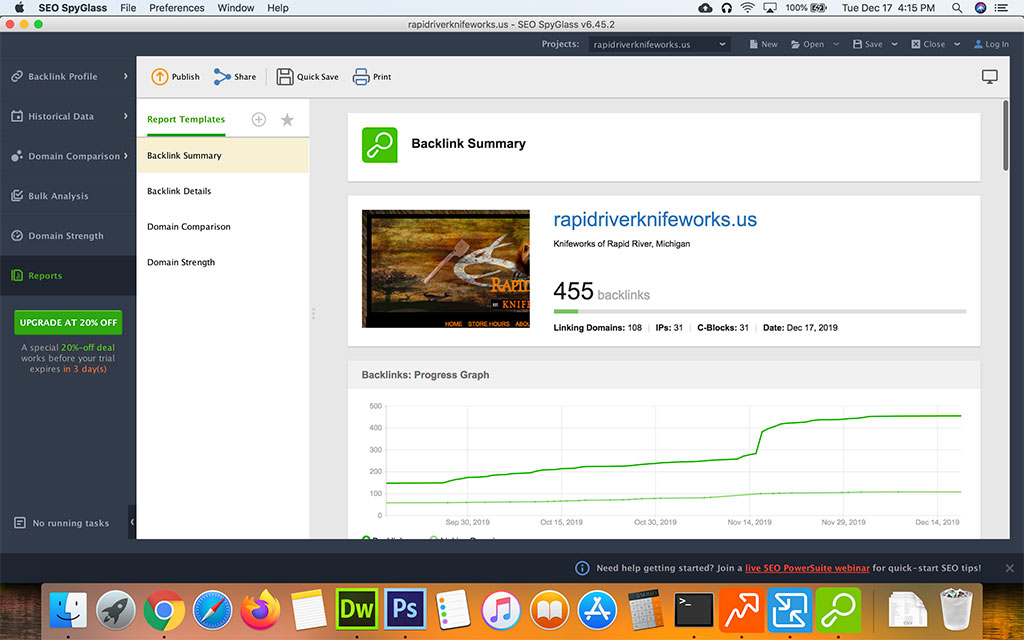
Task: Click Save in top bar
Action: pyautogui.click(x=867, y=44)
